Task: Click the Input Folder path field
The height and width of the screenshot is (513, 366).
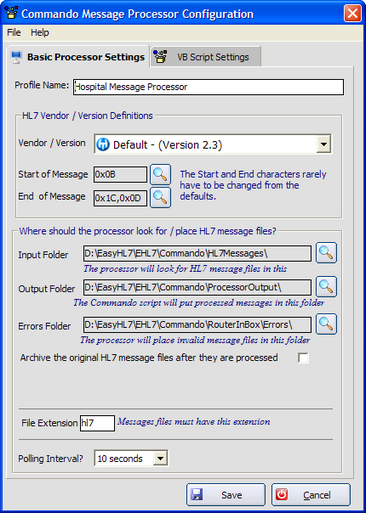Action: (197, 254)
